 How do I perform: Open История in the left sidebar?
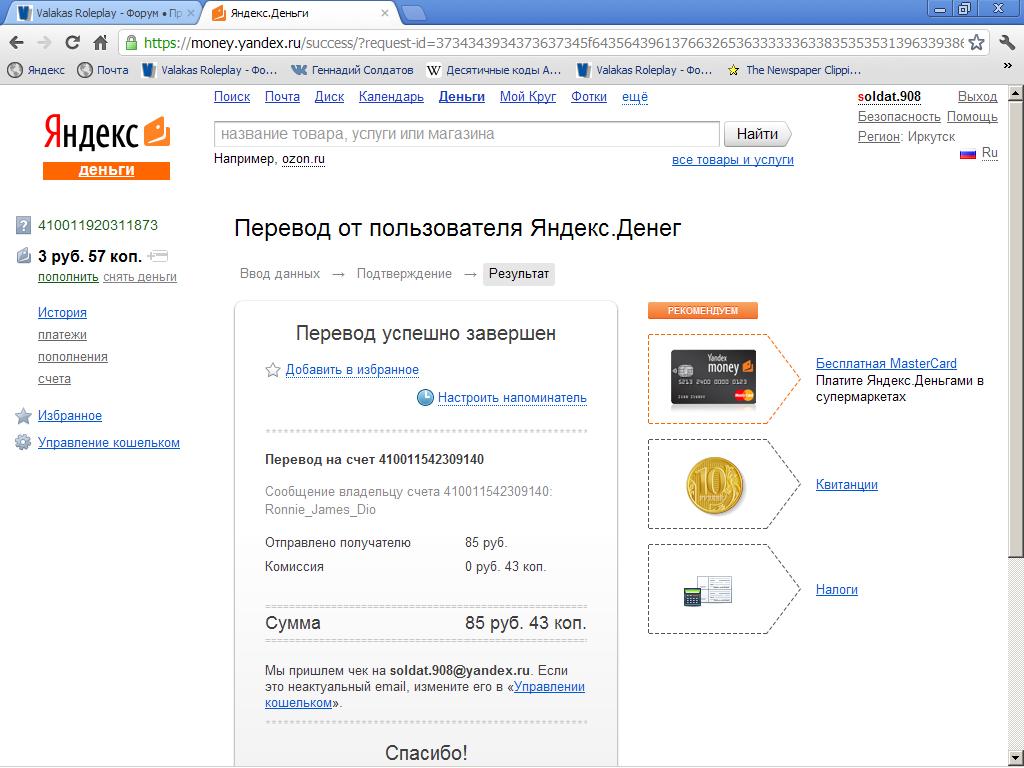click(x=62, y=313)
